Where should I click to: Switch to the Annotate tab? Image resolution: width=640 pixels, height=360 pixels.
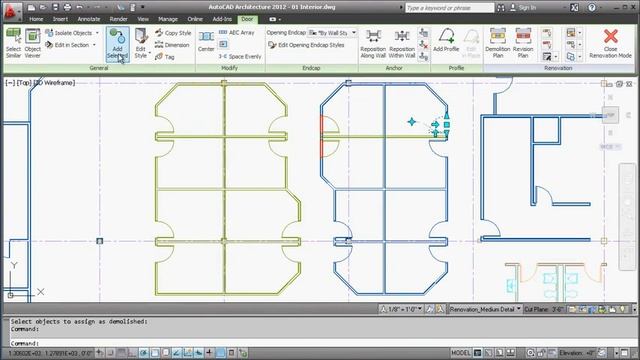[89, 19]
